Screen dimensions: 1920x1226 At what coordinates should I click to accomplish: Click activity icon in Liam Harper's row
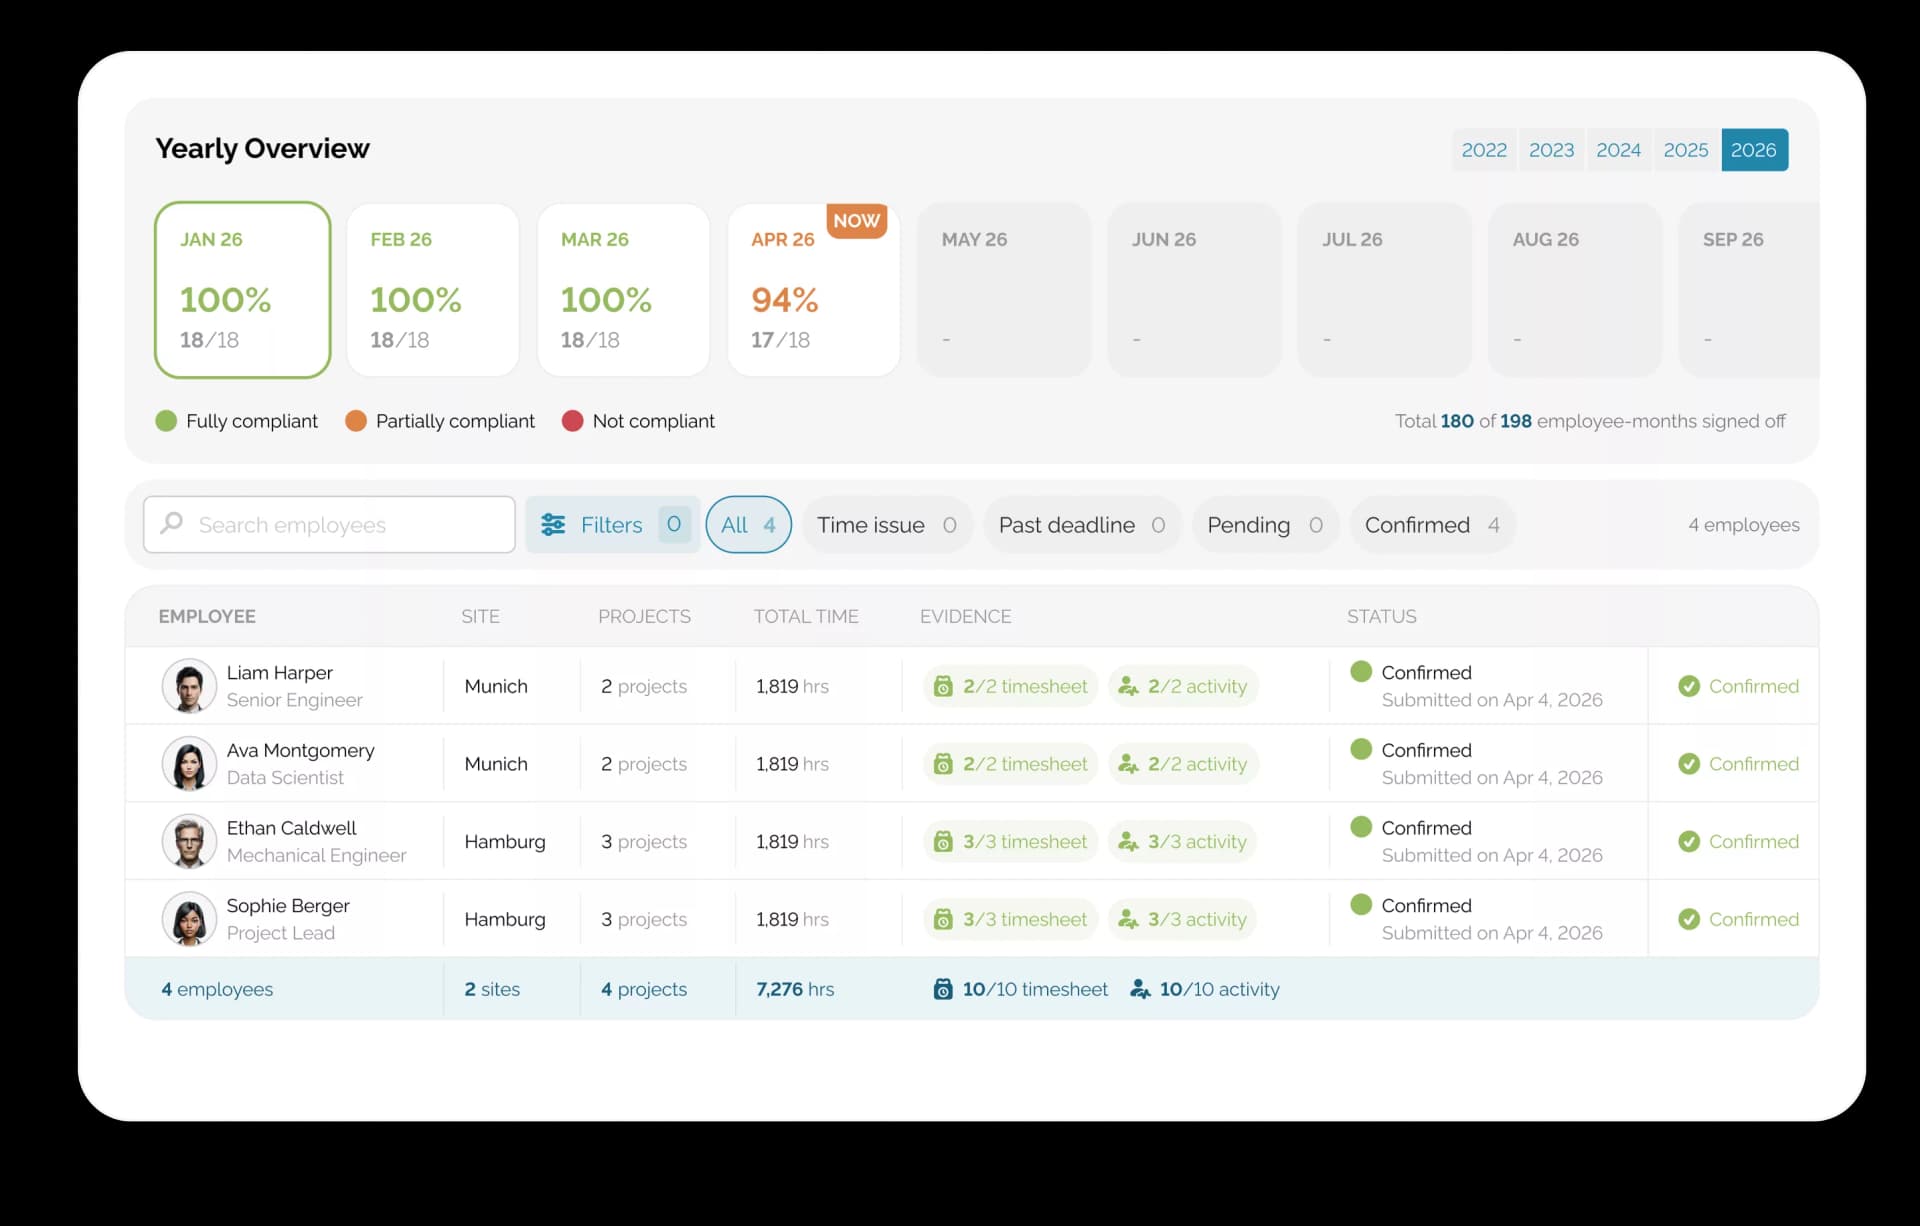(x=1128, y=686)
